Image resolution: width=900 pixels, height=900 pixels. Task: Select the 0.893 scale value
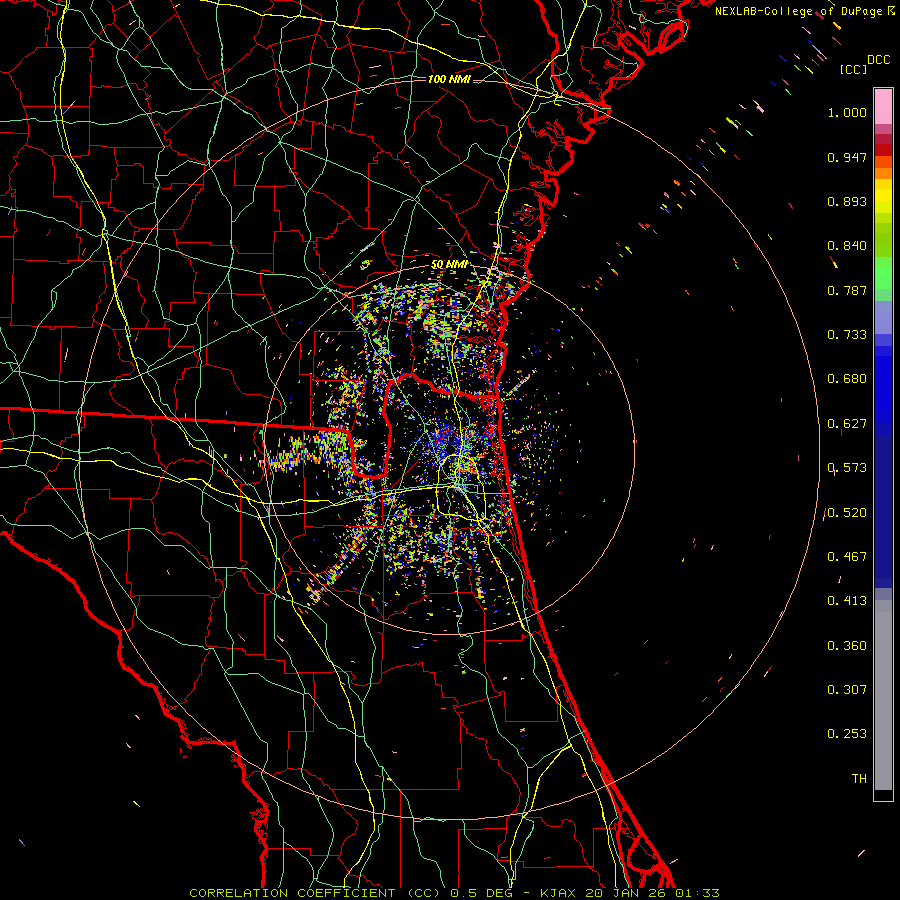coord(847,201)
